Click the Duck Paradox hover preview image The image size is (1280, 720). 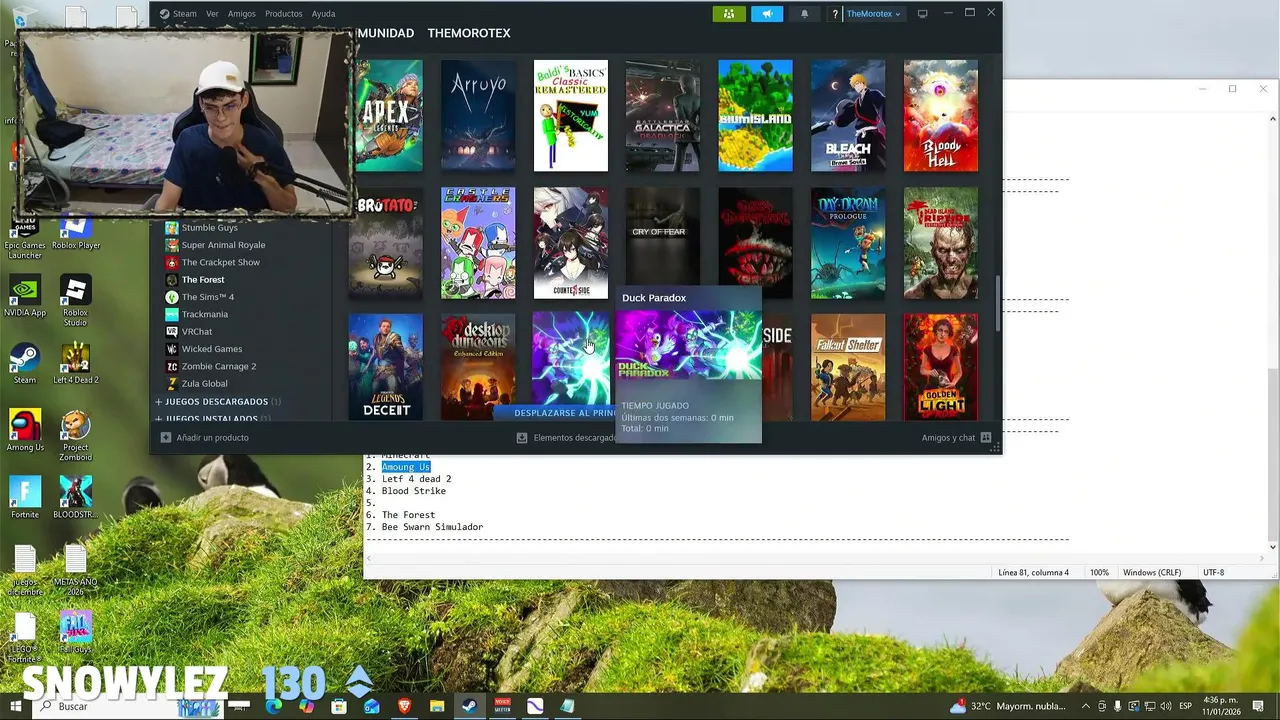(x=688, y=345)
